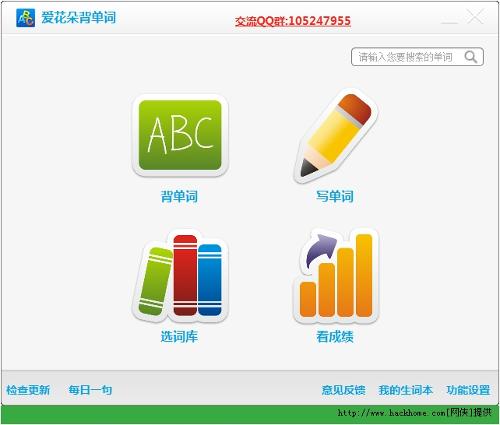The height and width of the screenshot is (425, 500).
Task: Click the red 交流QQ群 link
Action: click(x=293, y=21)
